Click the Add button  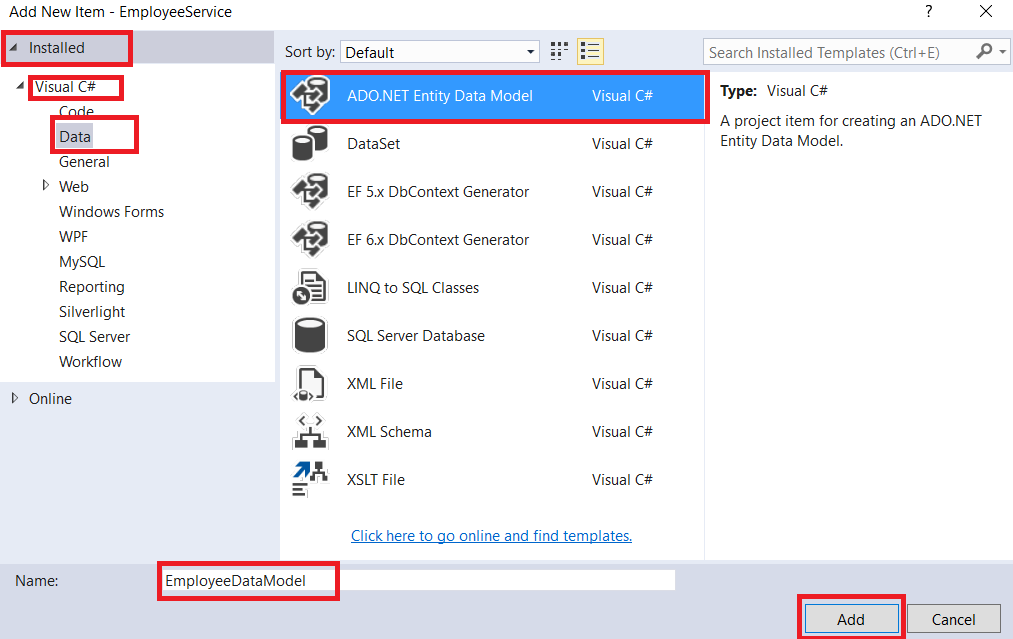851,620
